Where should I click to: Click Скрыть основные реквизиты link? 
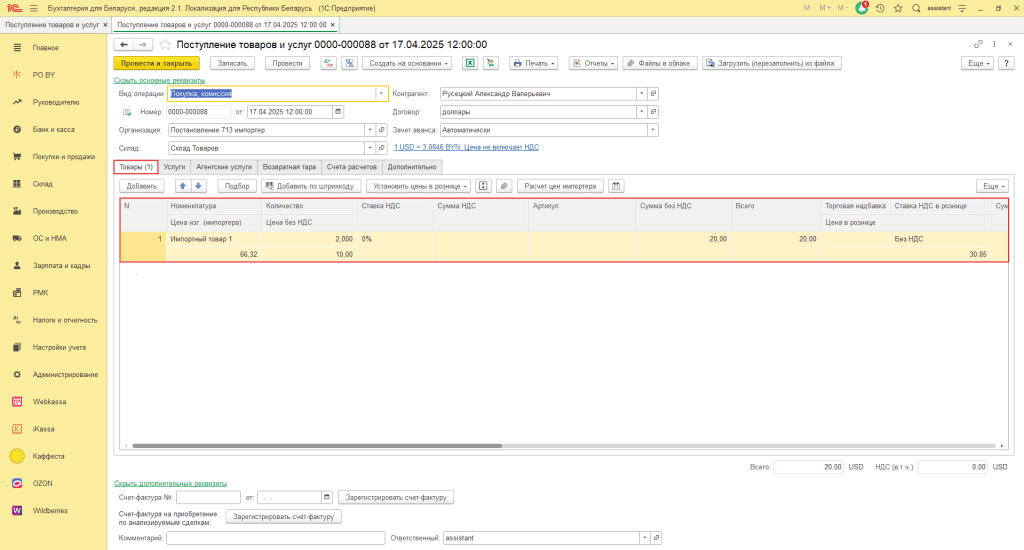(x=159, y=80)
